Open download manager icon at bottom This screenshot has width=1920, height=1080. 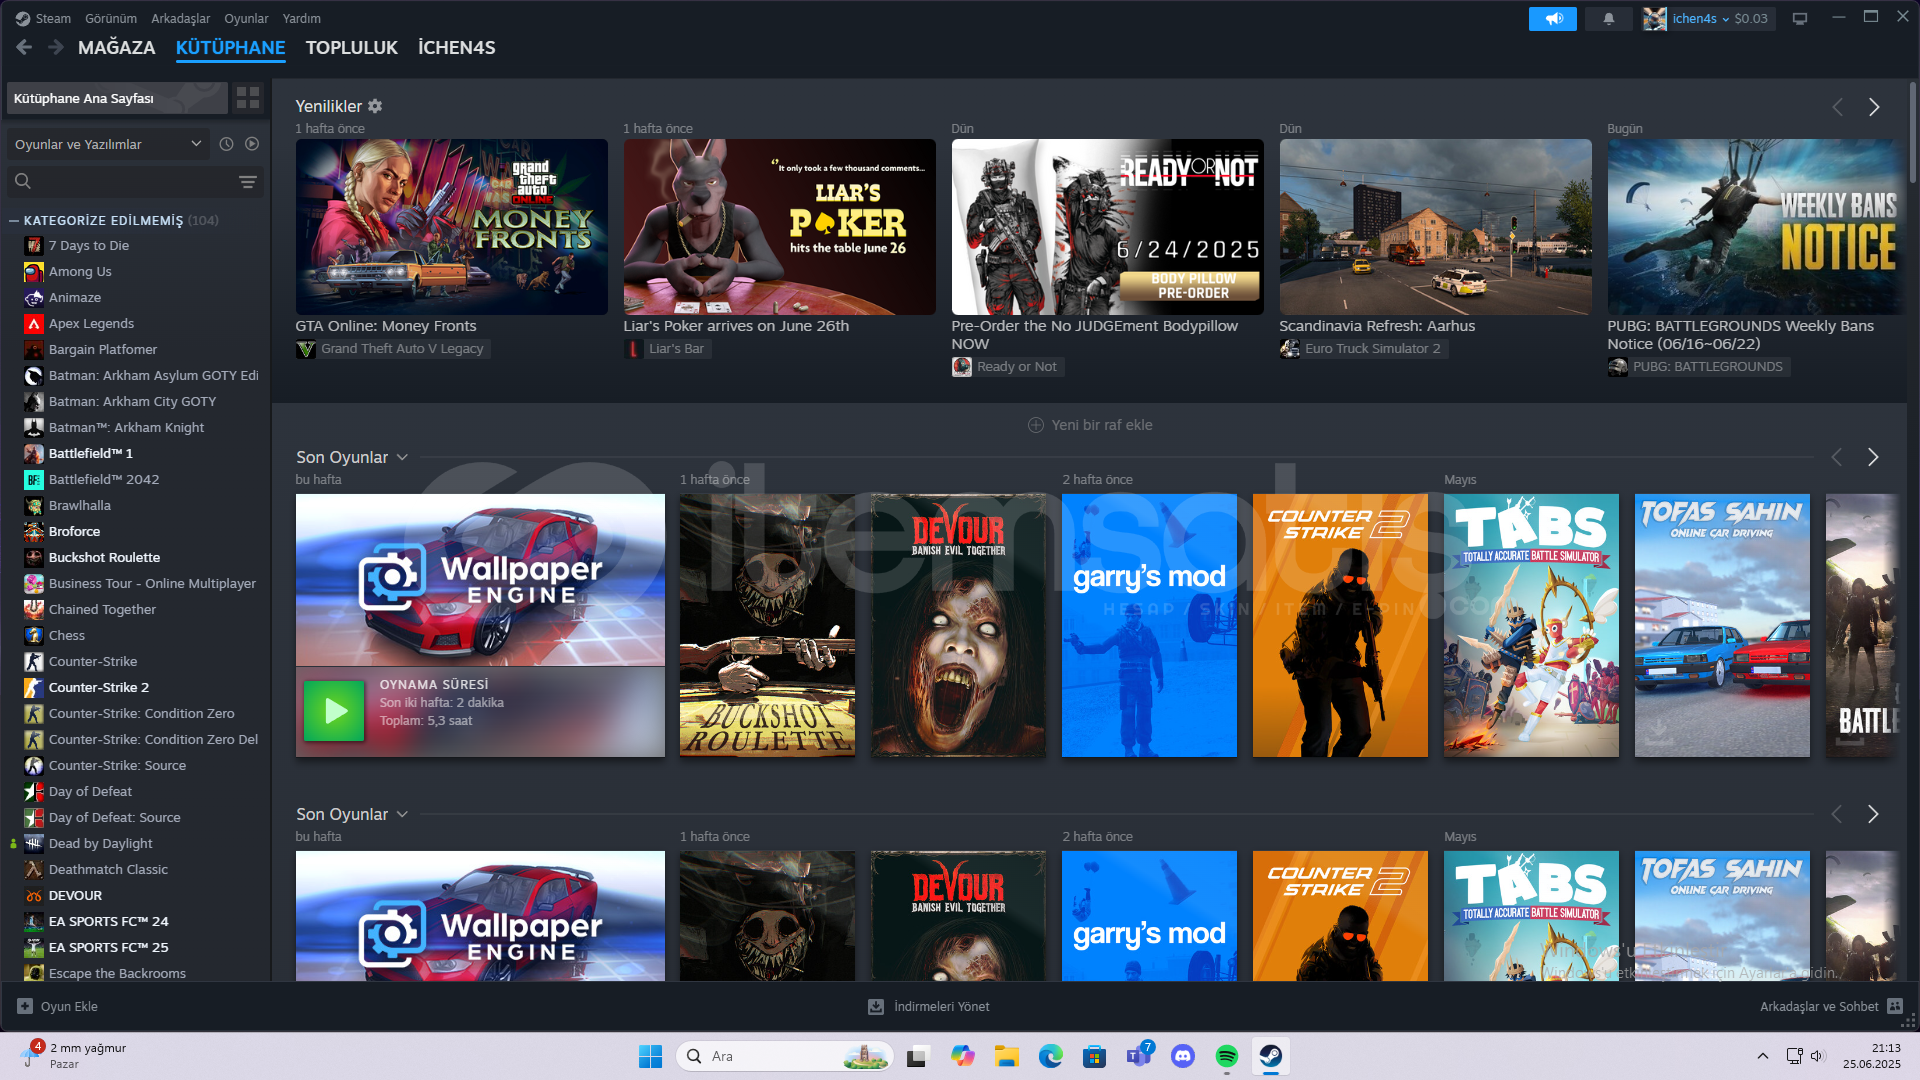pyautogui.click(x=876, y=1007)
